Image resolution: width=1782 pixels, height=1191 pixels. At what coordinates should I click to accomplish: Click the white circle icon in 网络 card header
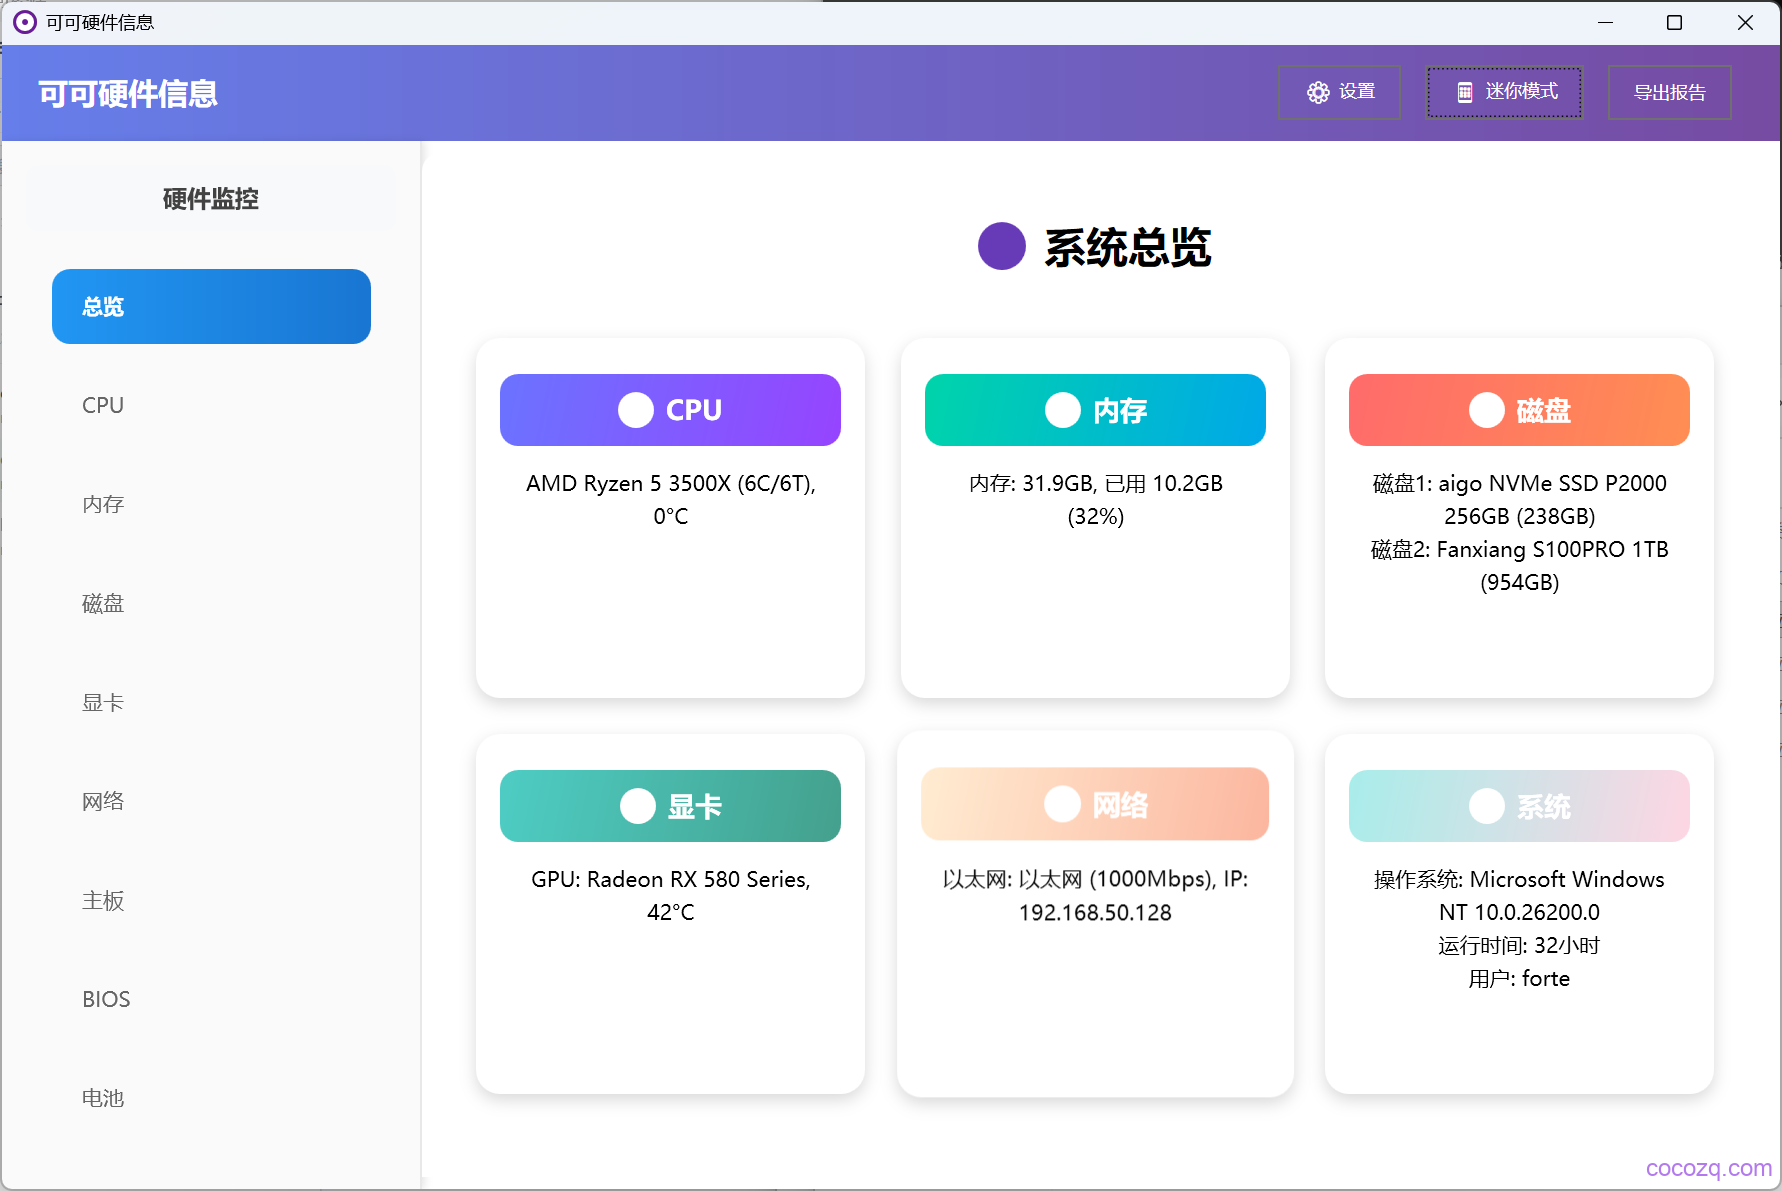(1063, 804)
